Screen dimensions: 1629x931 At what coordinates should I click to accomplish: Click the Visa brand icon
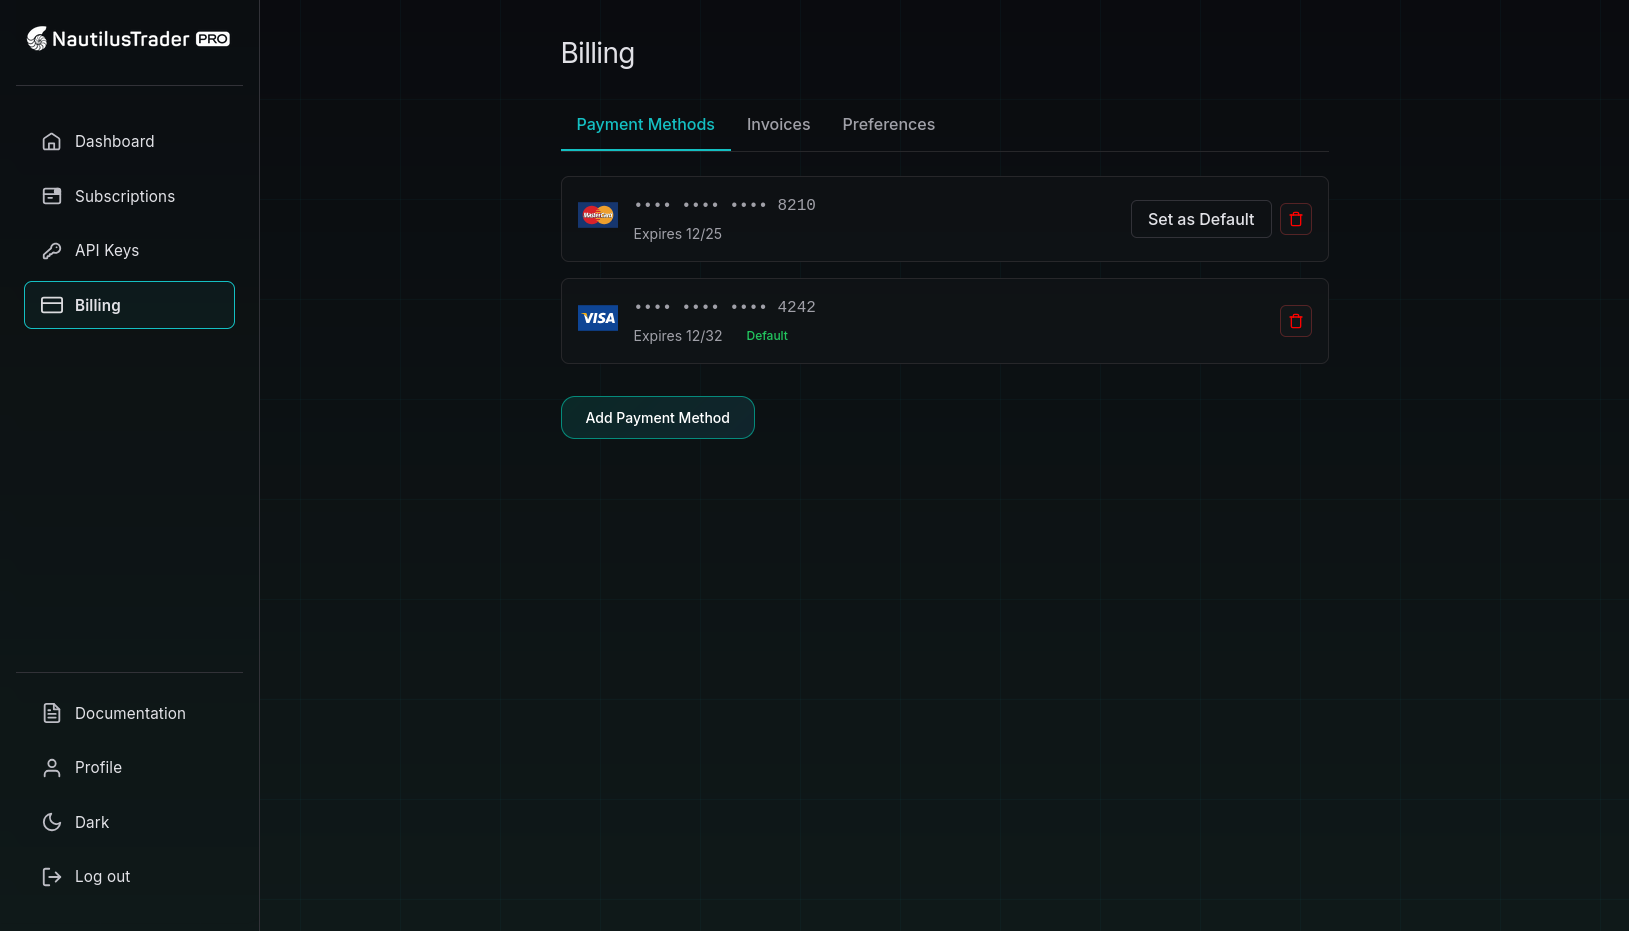pos(597,318)
